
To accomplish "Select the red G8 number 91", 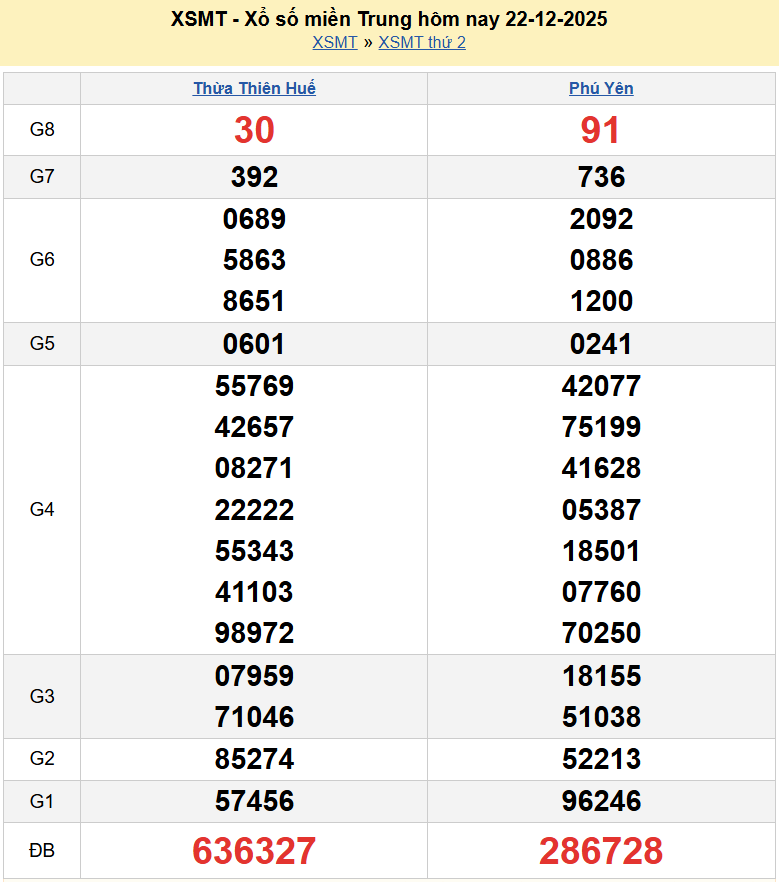I will pyautogui.click(x=601, y=130).
